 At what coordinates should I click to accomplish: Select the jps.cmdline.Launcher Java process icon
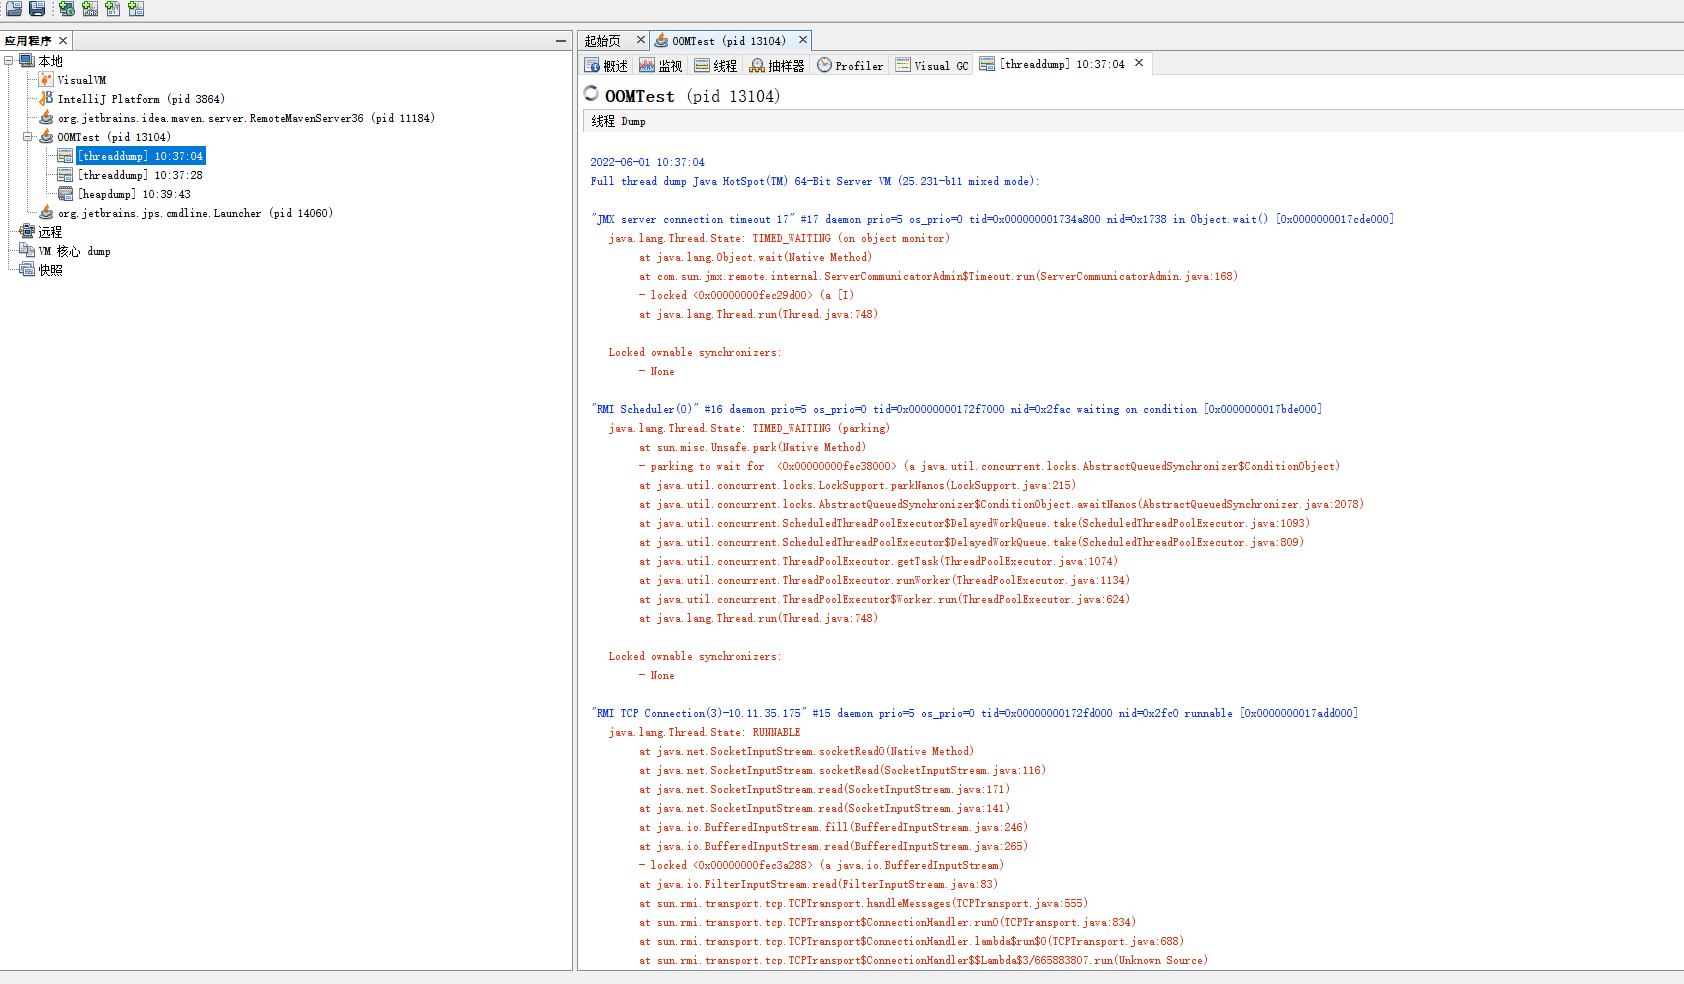point(46,213)
